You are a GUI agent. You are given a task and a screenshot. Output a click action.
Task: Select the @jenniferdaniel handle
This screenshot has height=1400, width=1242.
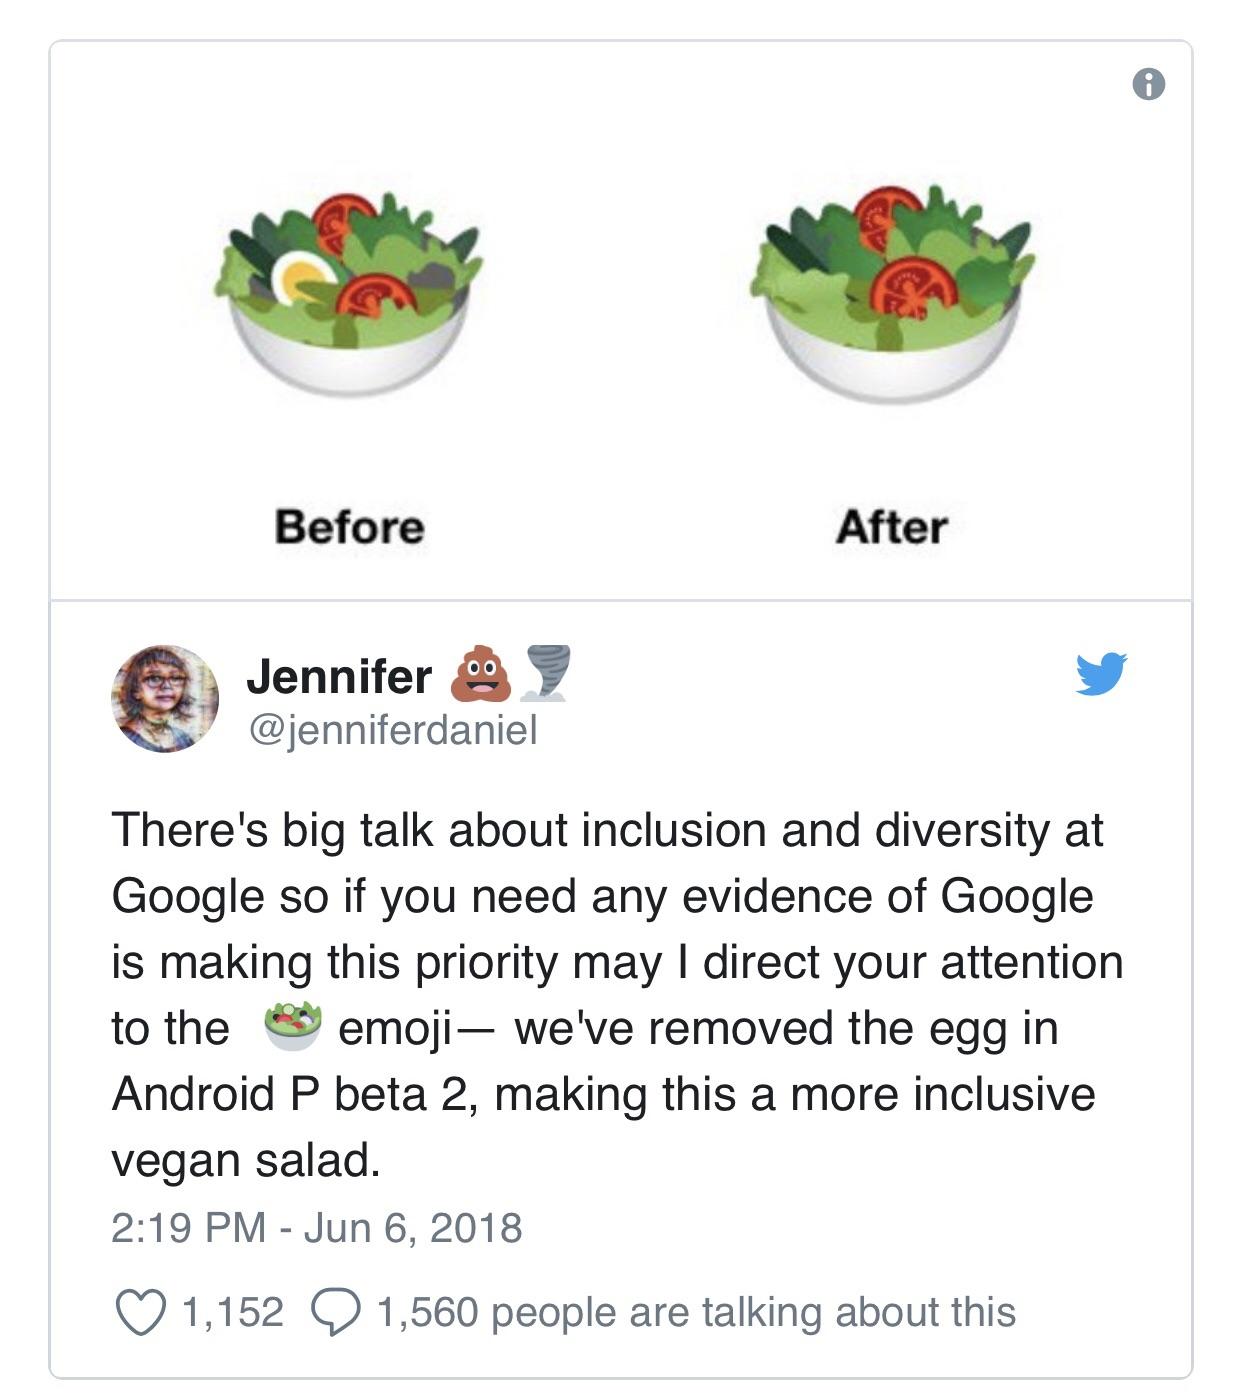pyautogui.click(x=392, y=730)
